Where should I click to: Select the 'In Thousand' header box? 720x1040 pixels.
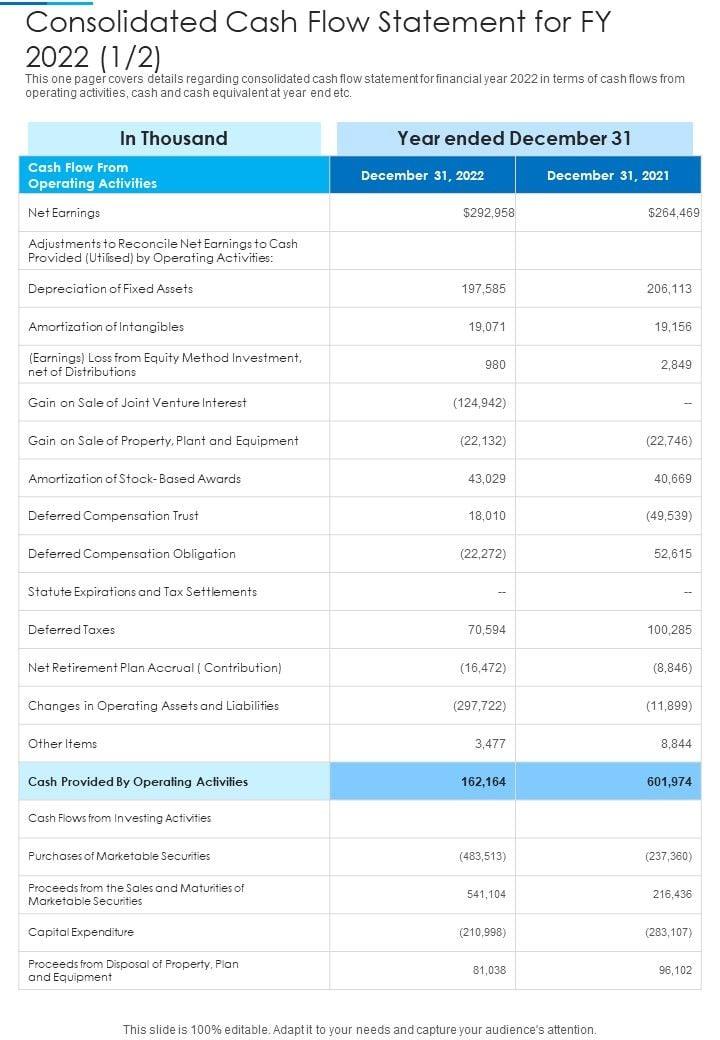[174, 139]
